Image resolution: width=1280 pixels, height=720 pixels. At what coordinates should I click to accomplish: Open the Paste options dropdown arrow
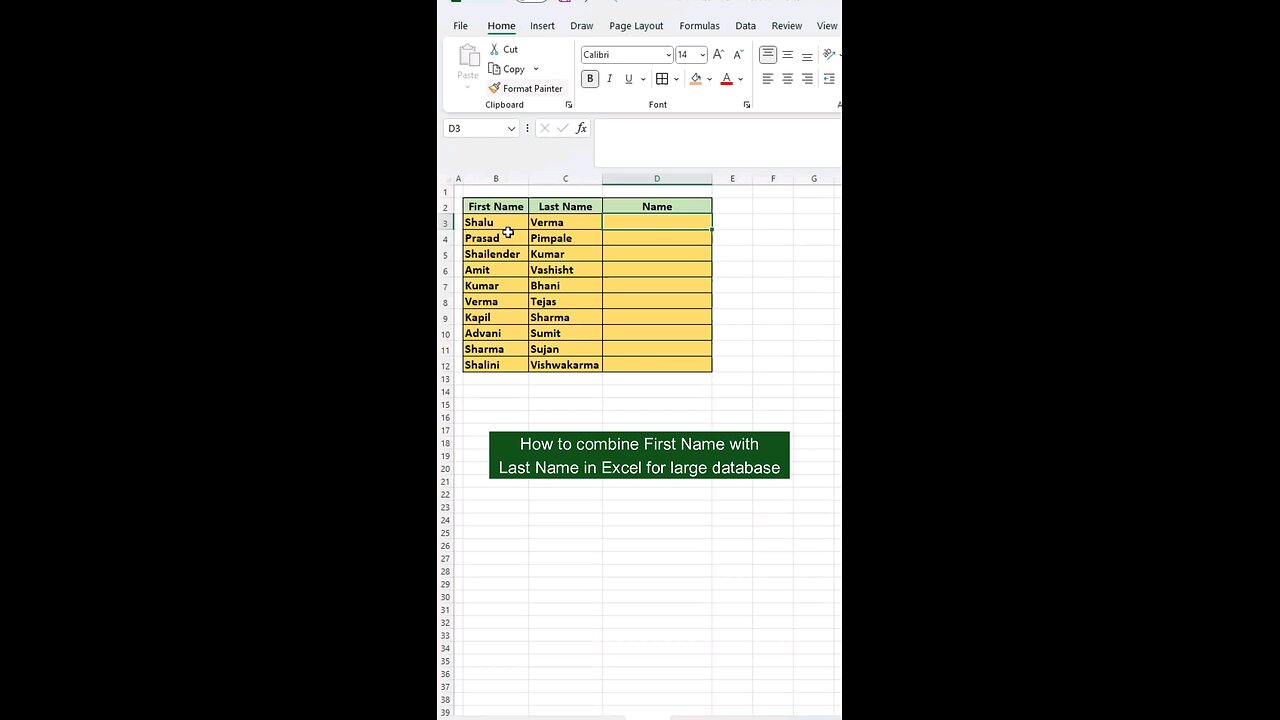click(x=468, y=87)
